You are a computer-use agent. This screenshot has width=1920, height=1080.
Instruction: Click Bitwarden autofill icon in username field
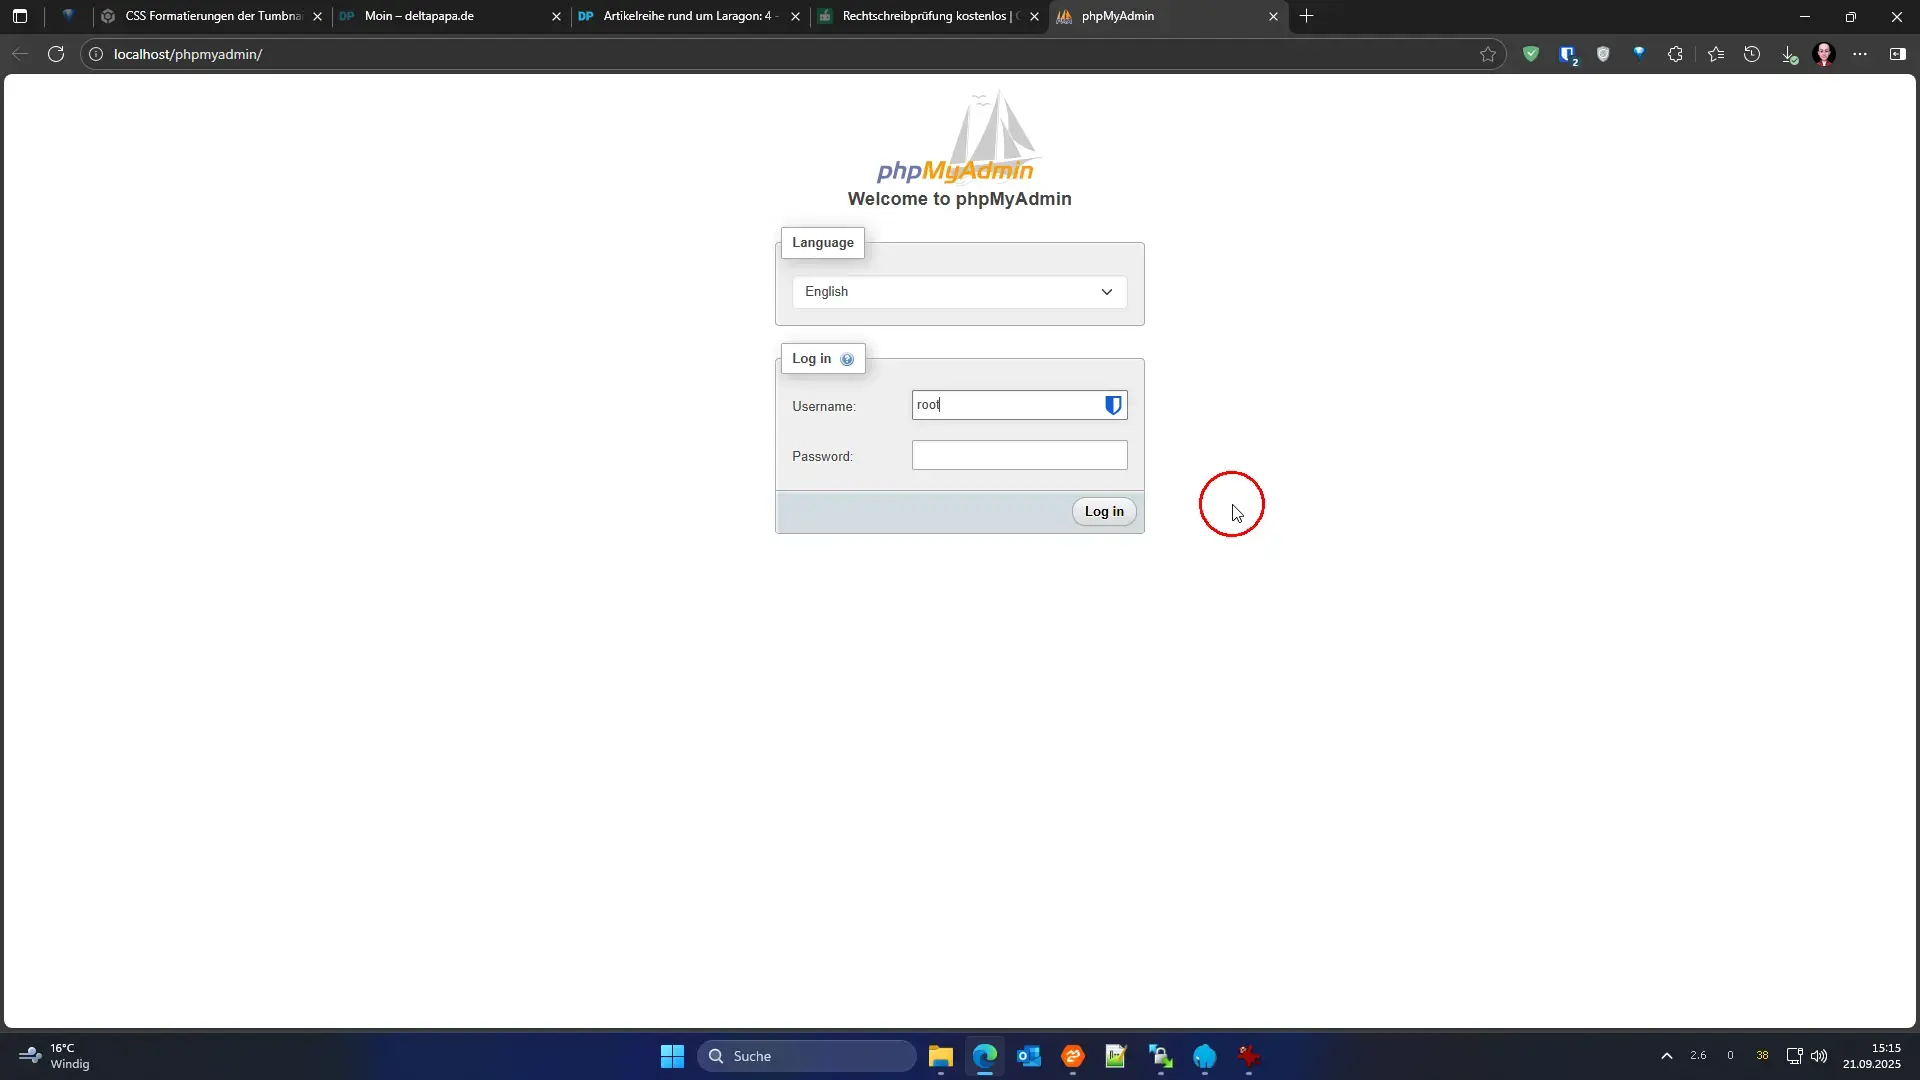click(1113, 405)
